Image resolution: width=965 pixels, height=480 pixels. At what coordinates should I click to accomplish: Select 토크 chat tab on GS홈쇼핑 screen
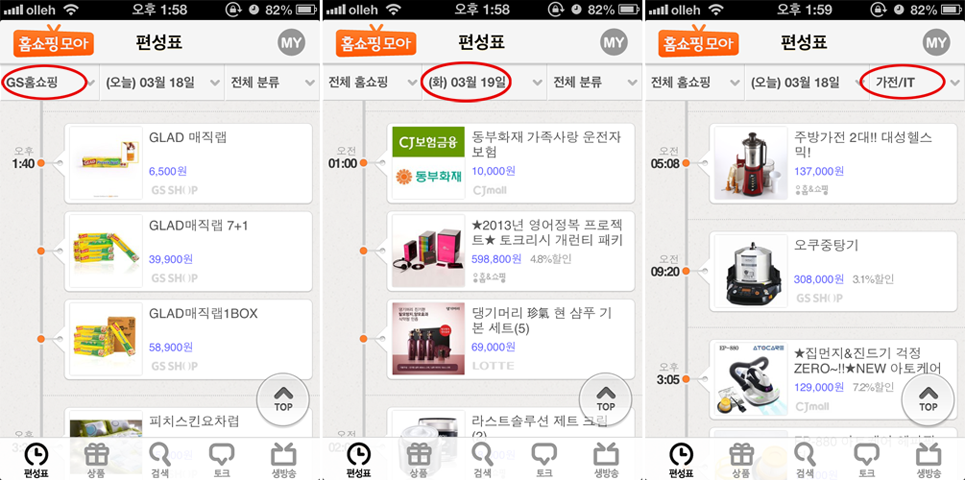pos(222,460)
